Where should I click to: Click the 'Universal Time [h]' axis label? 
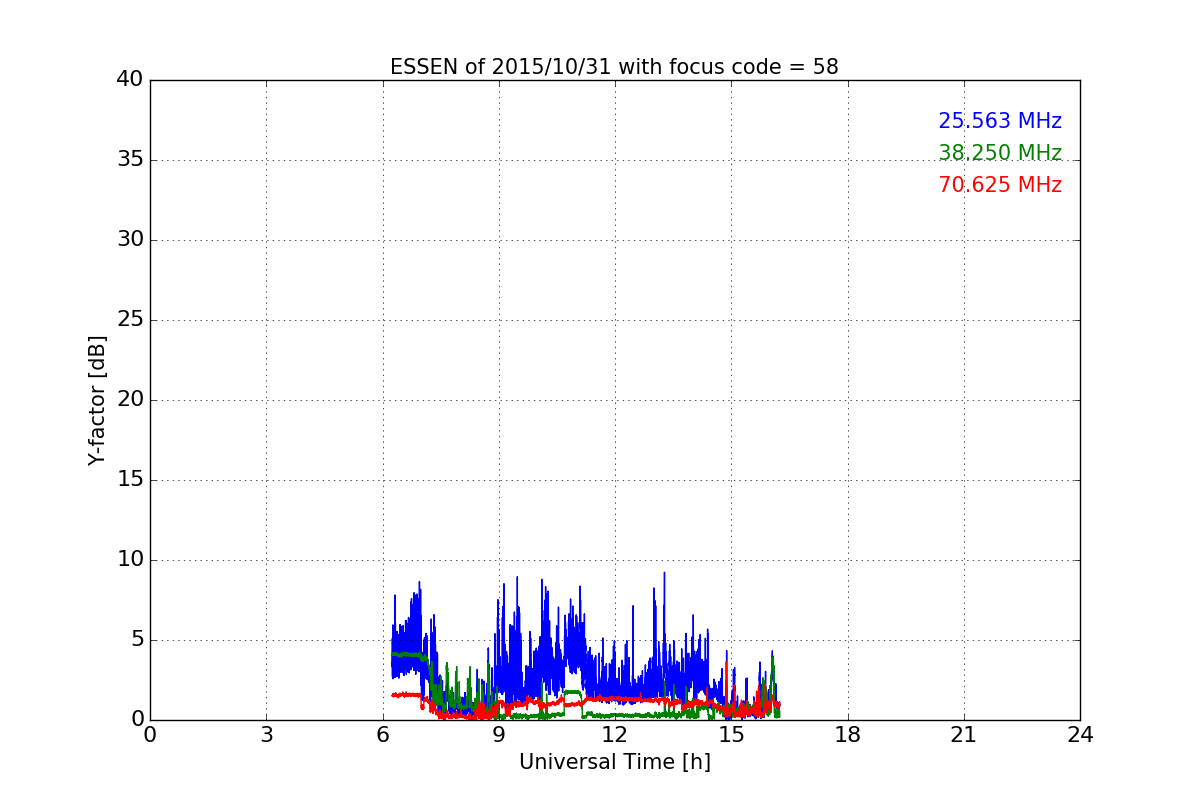(615, 762)
